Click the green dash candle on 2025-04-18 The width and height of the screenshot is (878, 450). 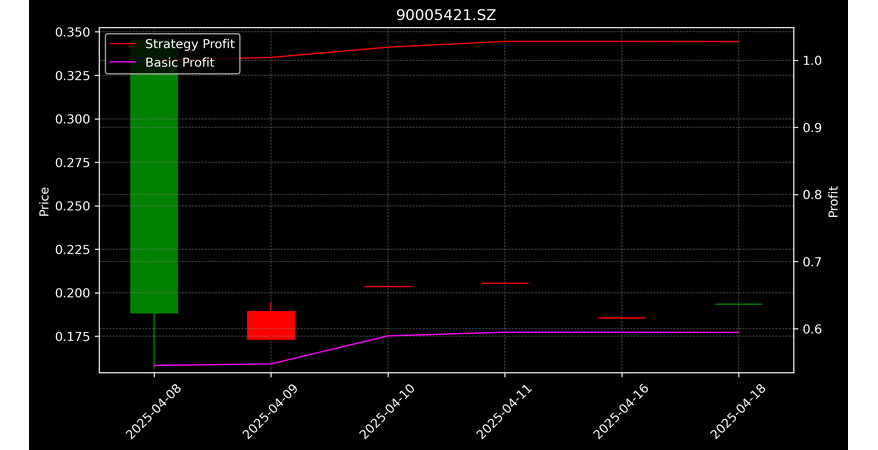pyautogui.click(x=739, y=304)
